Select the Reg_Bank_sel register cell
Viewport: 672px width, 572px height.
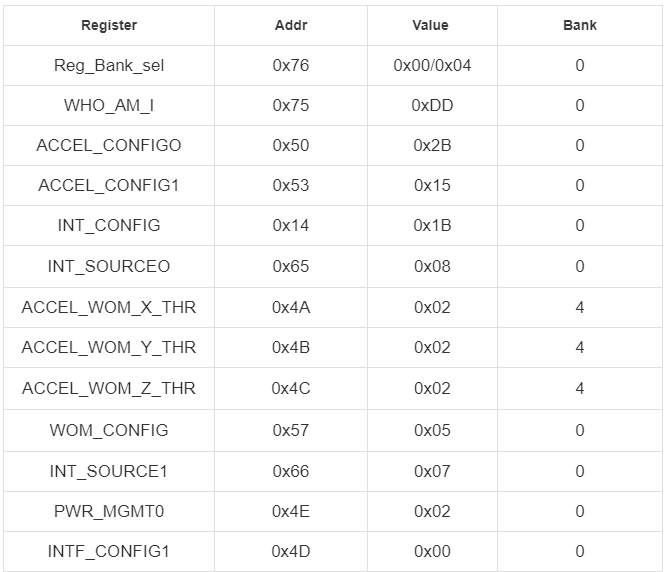109,66
